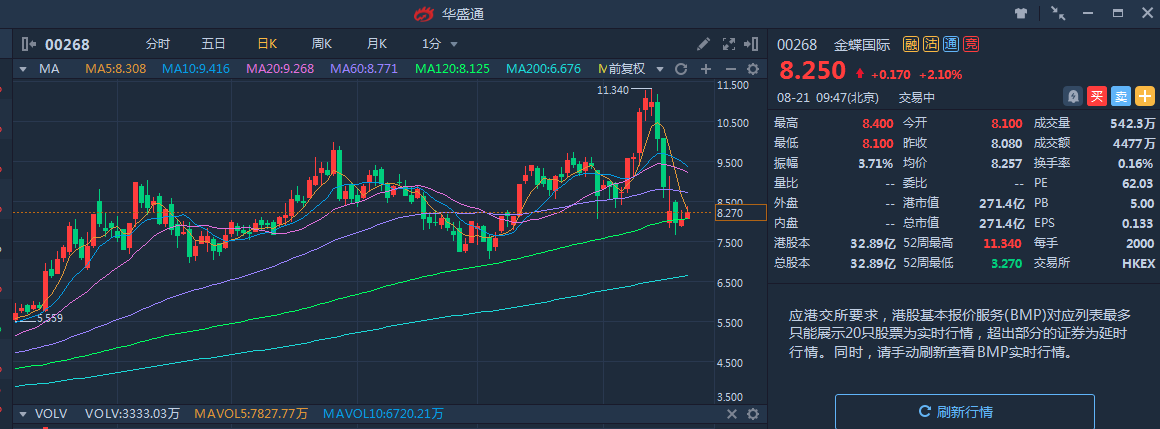
Task: Click the red 买 buy button
Action: coord(1097,97)
